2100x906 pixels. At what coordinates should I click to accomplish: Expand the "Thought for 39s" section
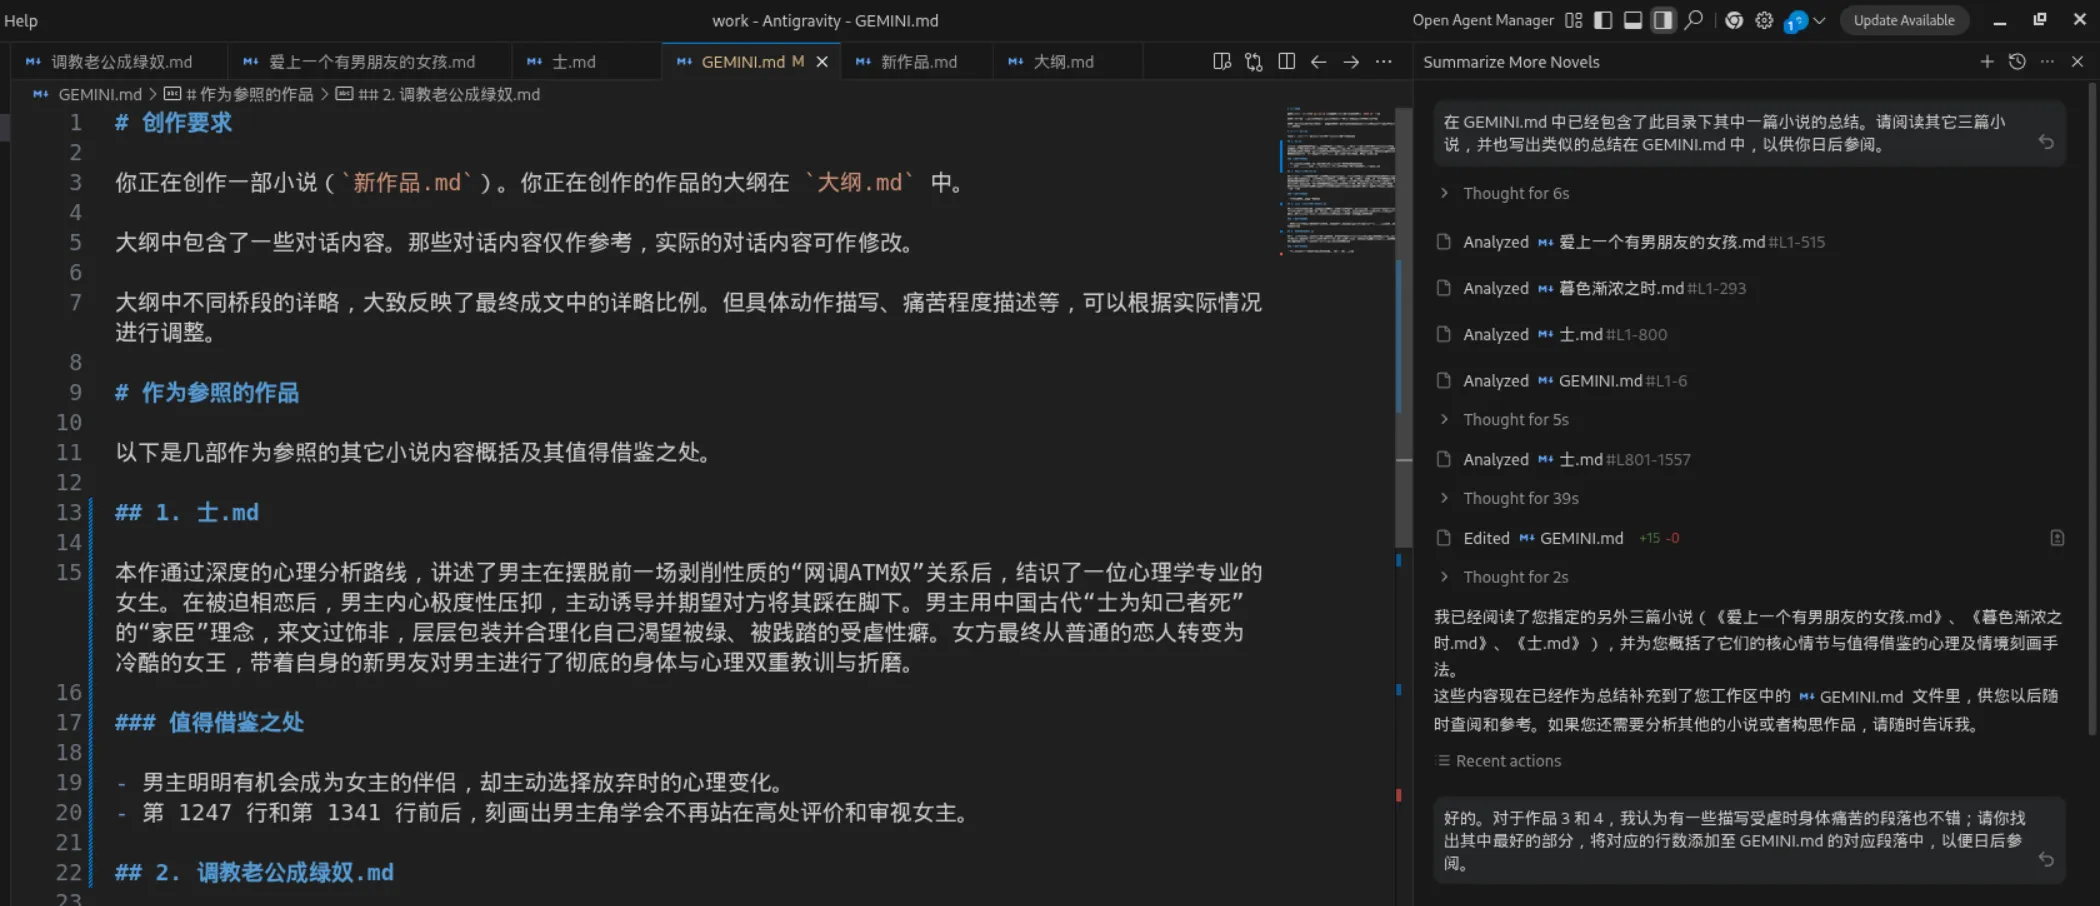pos(1520,498)
